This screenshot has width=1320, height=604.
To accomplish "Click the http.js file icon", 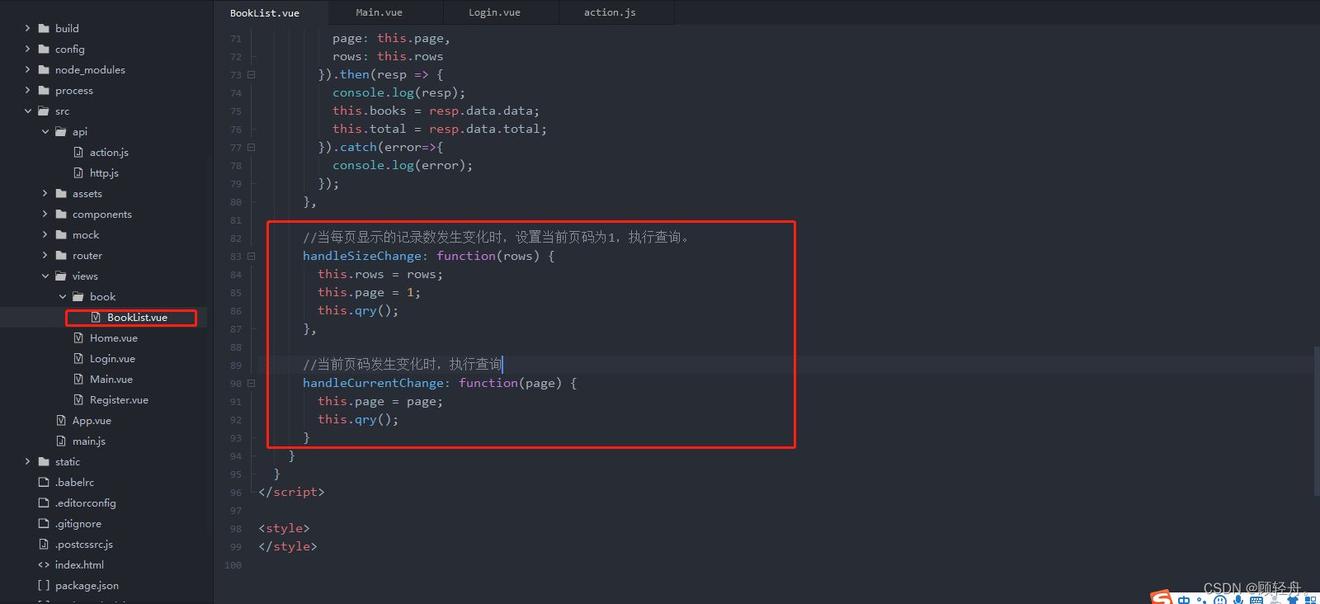I will (x=79, y=173).
